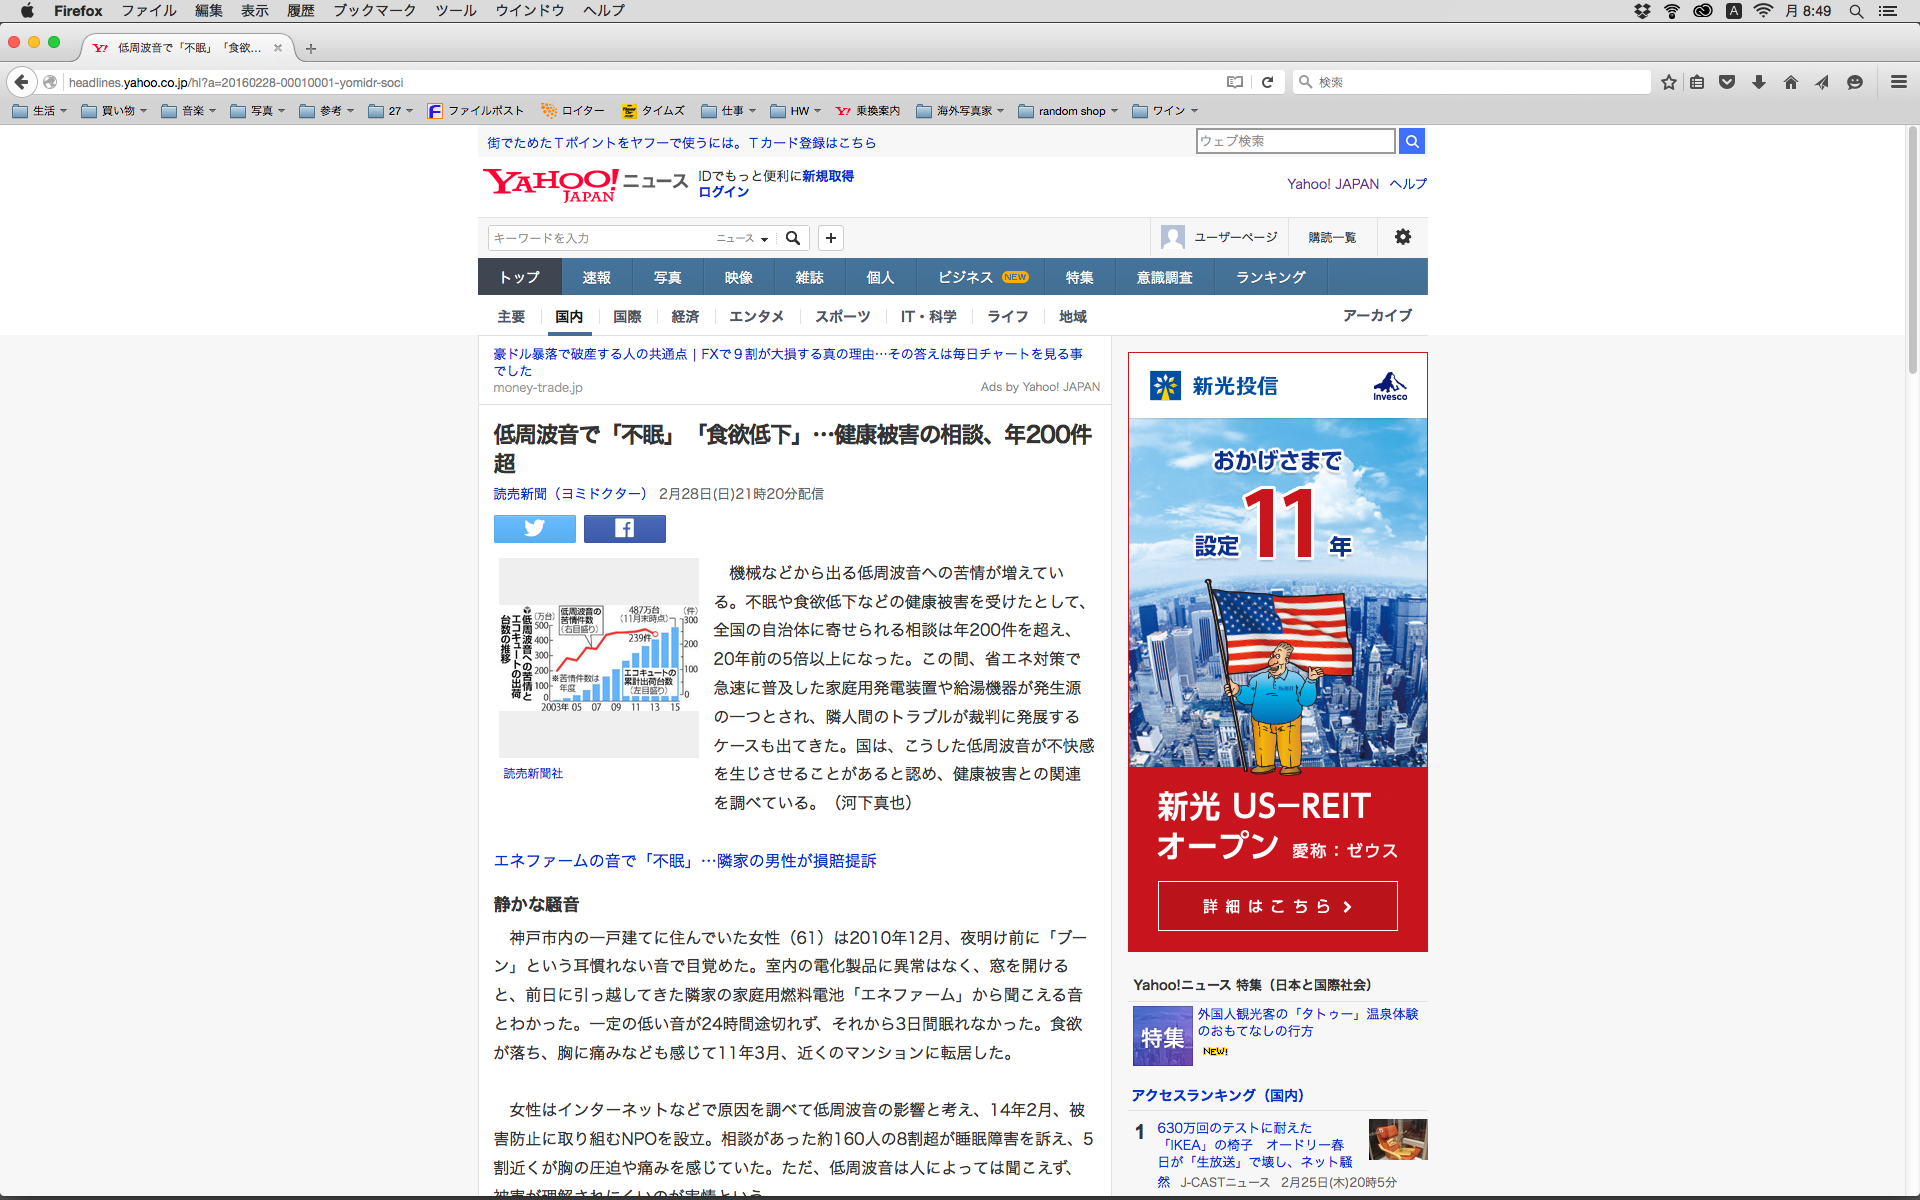The width and height of the screenshot is (1920, 1200).
Task: Open the ブックマーク menu in menu bar
Action: pyautogui.click(x=374, y=11)
